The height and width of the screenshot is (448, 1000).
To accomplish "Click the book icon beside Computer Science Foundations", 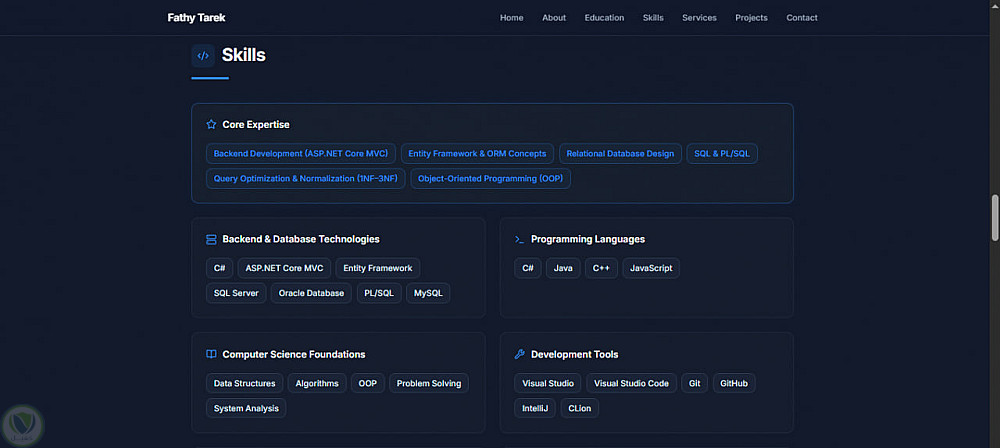I will [x=211, y=354].
